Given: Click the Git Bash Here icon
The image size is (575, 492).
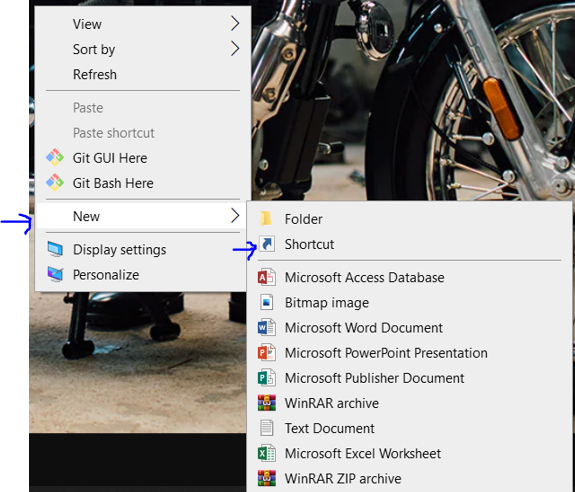Looking at the screenshot, I should [x=55, y=183].
